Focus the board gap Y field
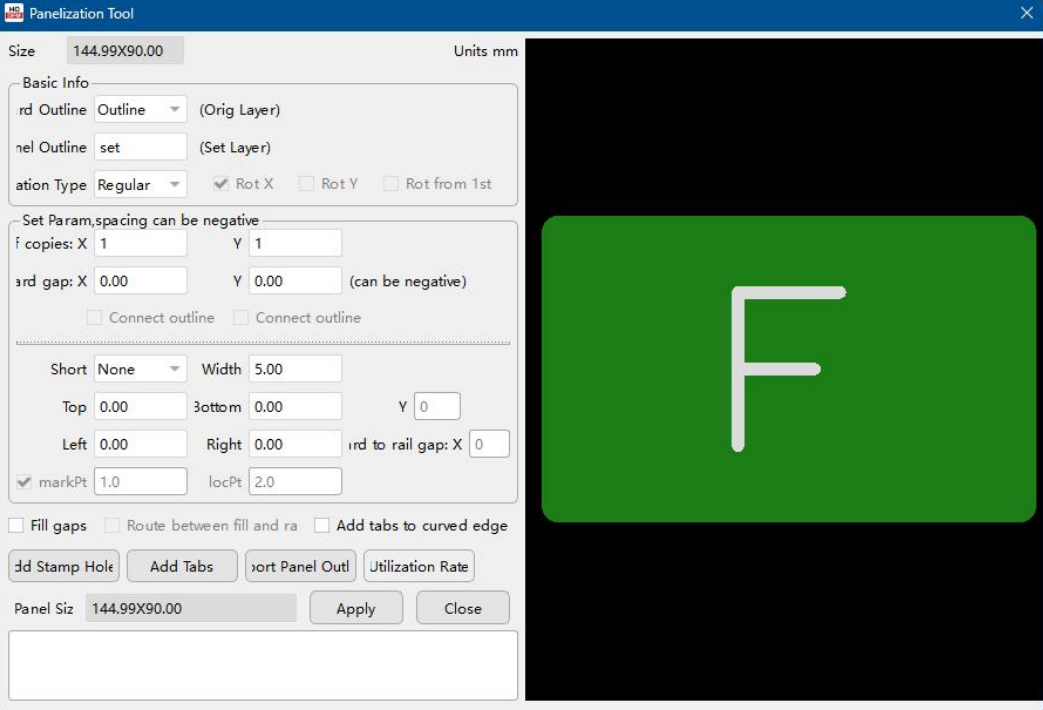Screen dimensions: 1043x710 click(295, 281)
